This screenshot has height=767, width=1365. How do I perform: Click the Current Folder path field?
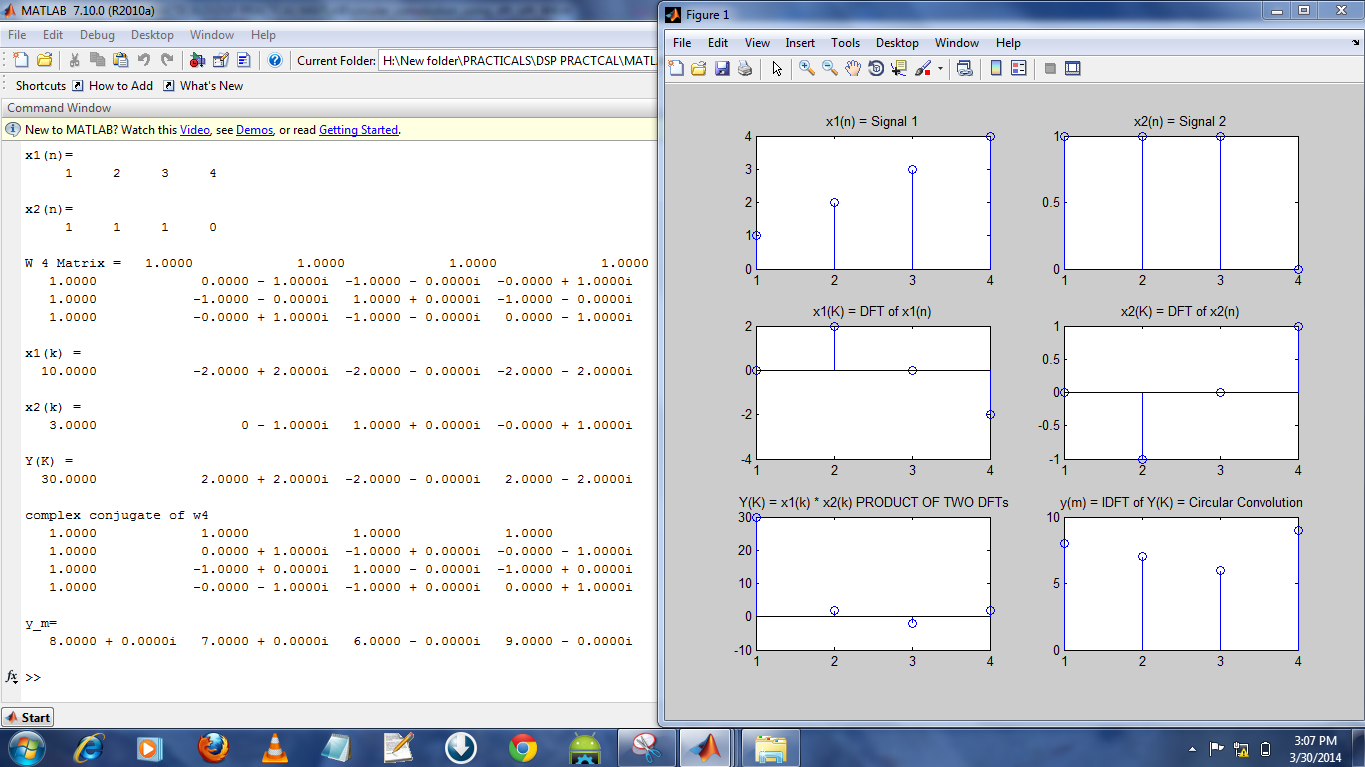[517, 61]
